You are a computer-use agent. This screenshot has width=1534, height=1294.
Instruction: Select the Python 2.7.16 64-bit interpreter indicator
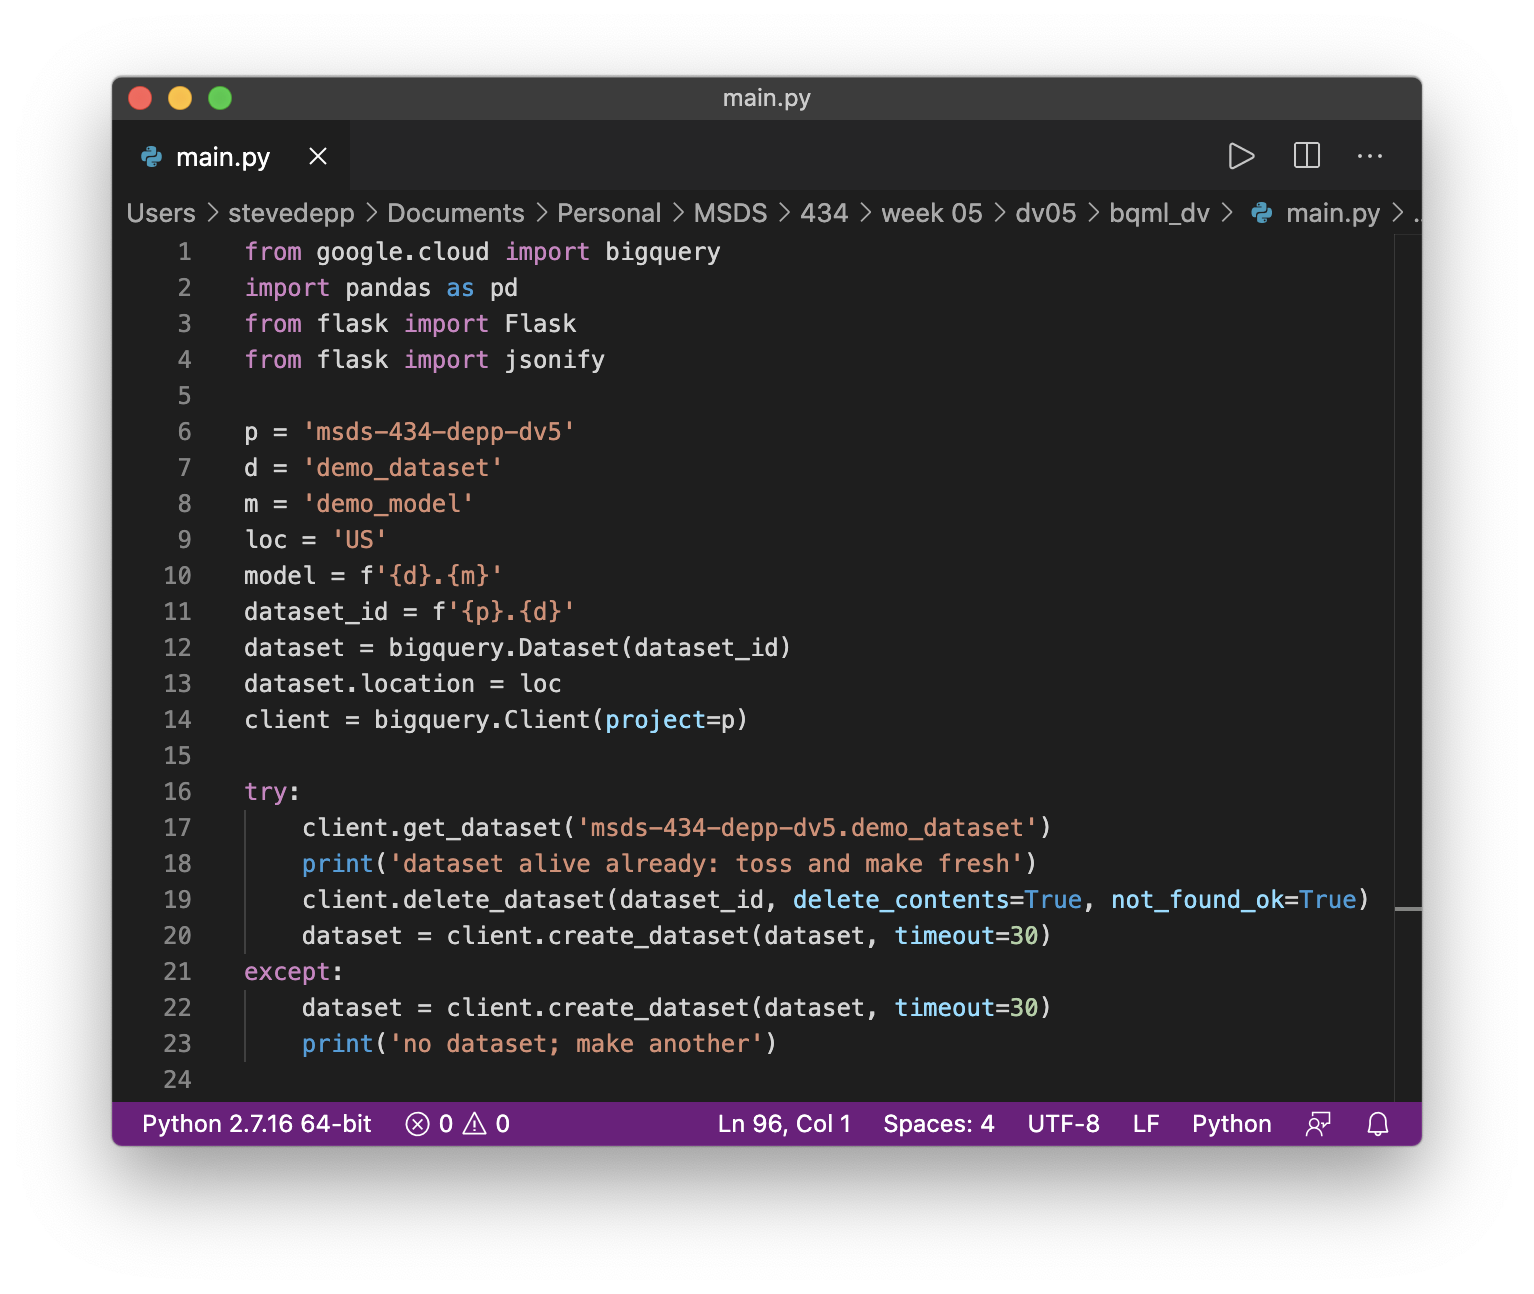[256, 1123]
